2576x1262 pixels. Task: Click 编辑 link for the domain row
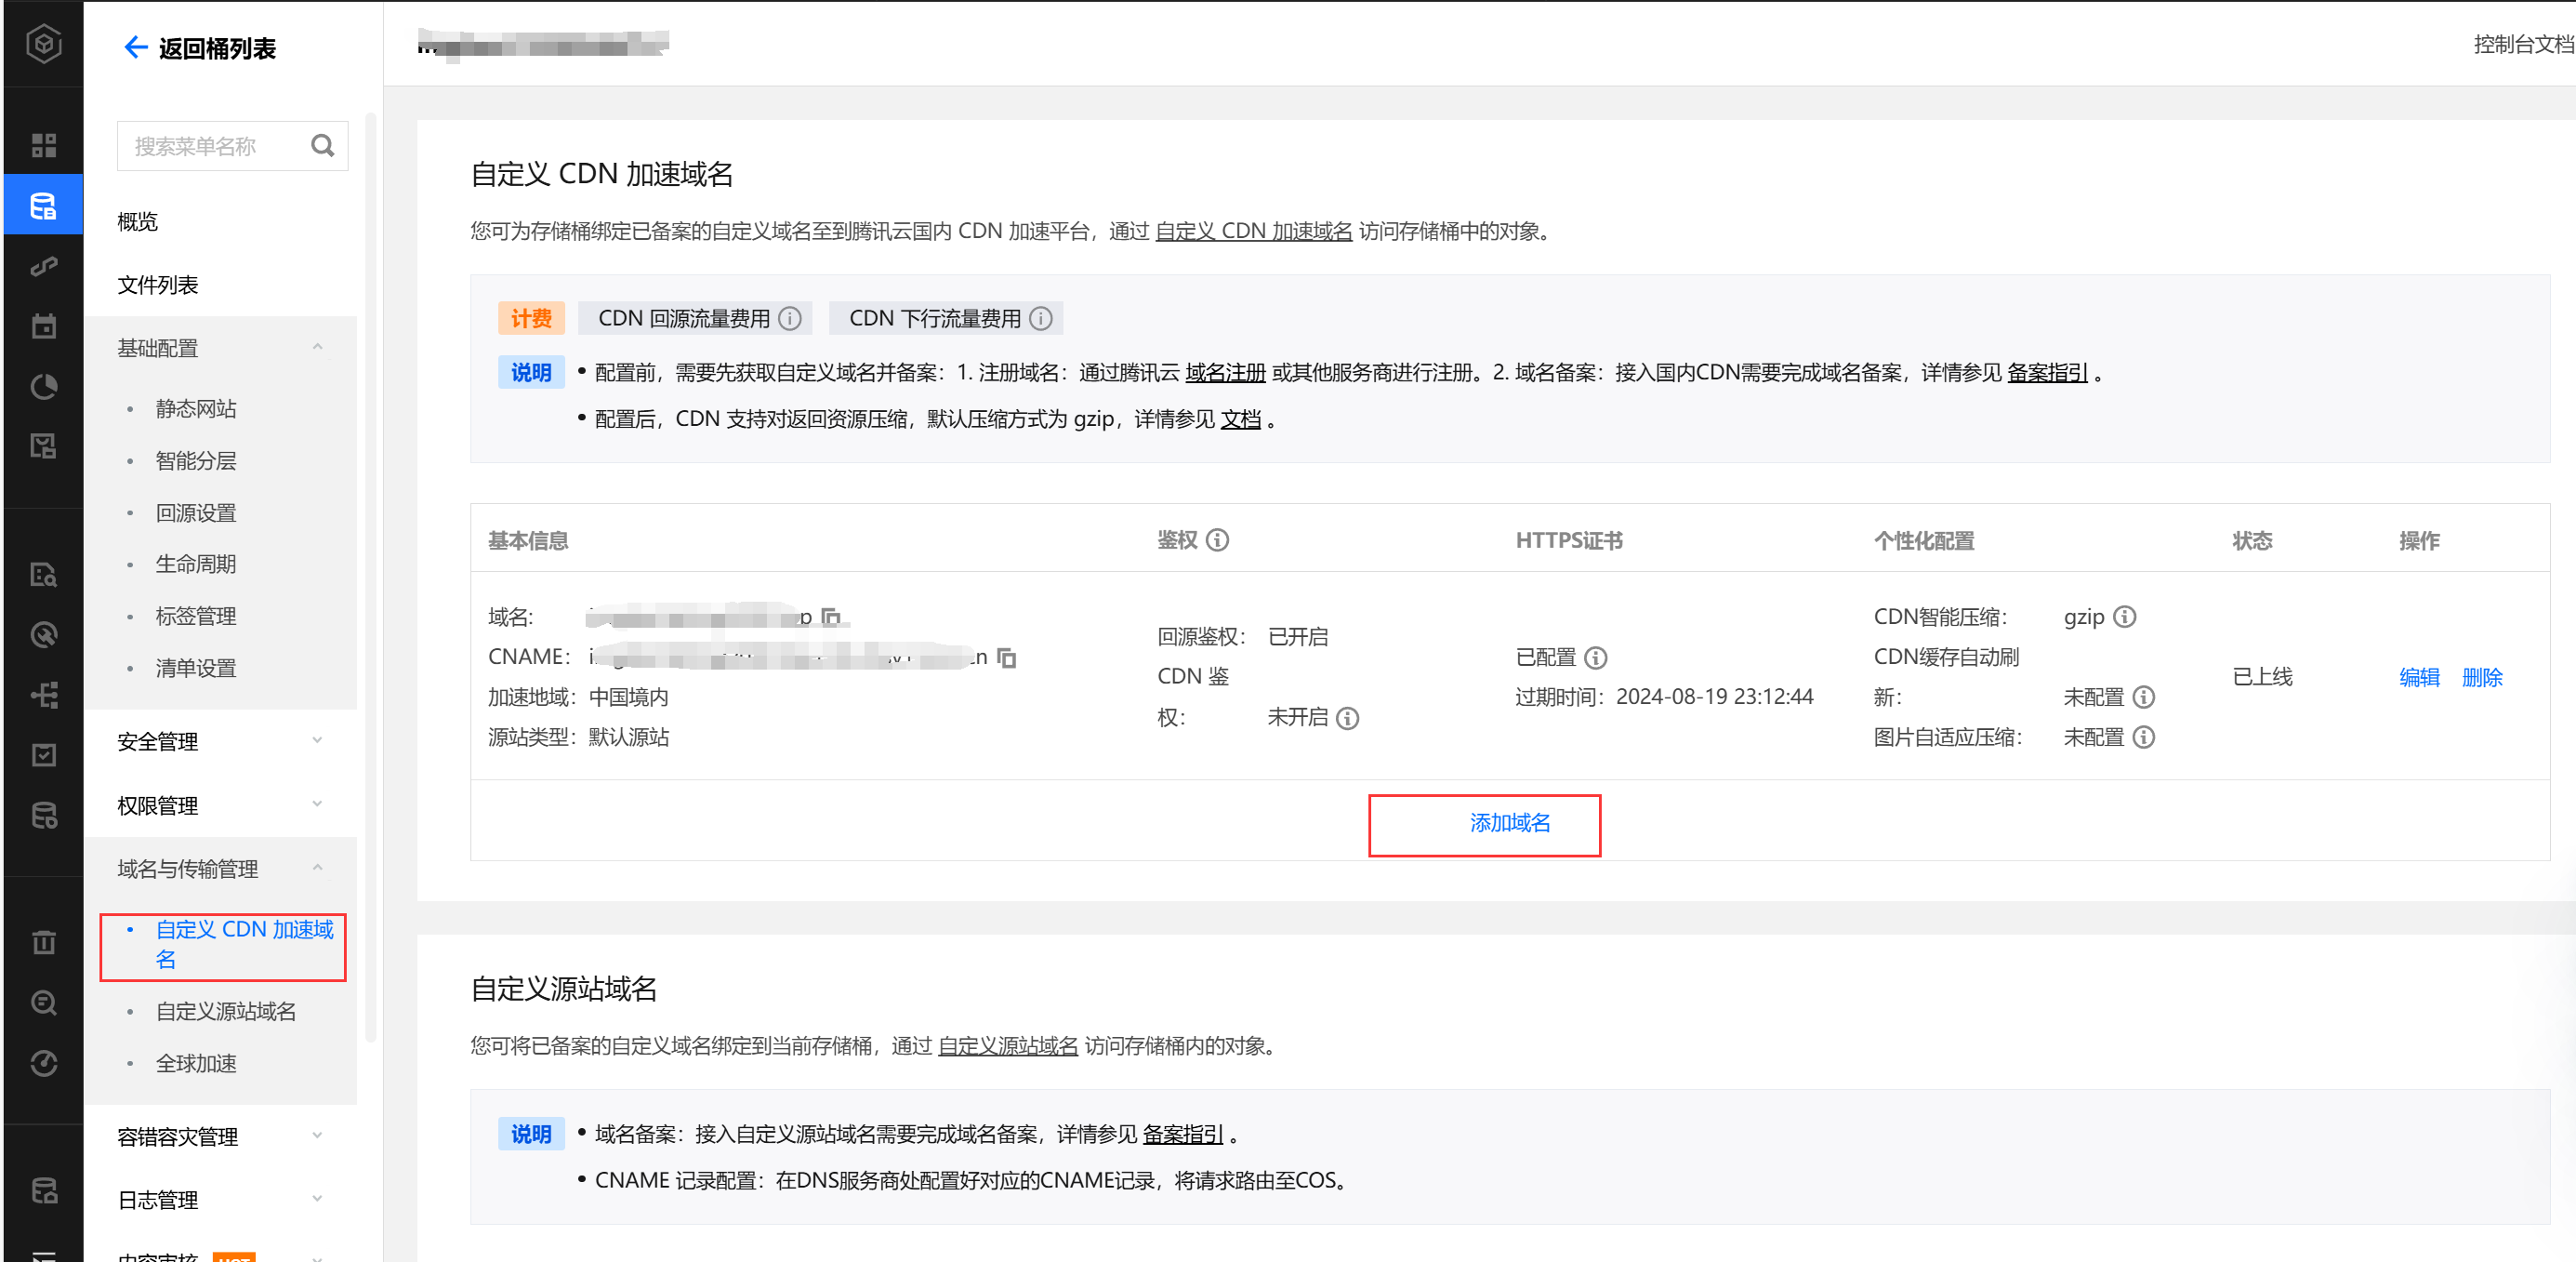click(x=2418, y=677)
